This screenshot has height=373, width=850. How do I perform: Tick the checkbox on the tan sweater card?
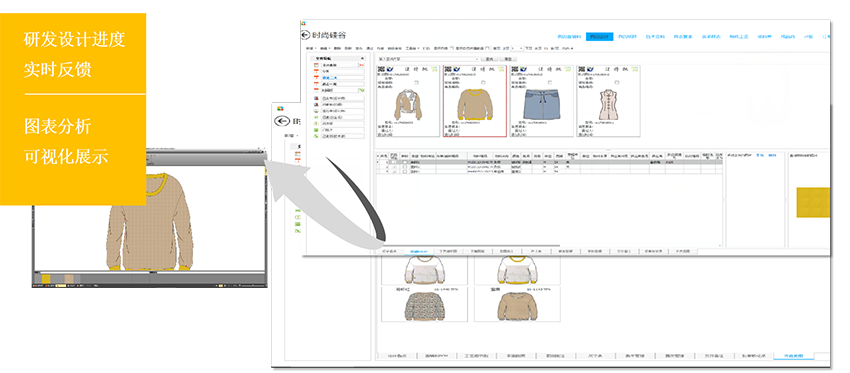[x=483, y=82]
